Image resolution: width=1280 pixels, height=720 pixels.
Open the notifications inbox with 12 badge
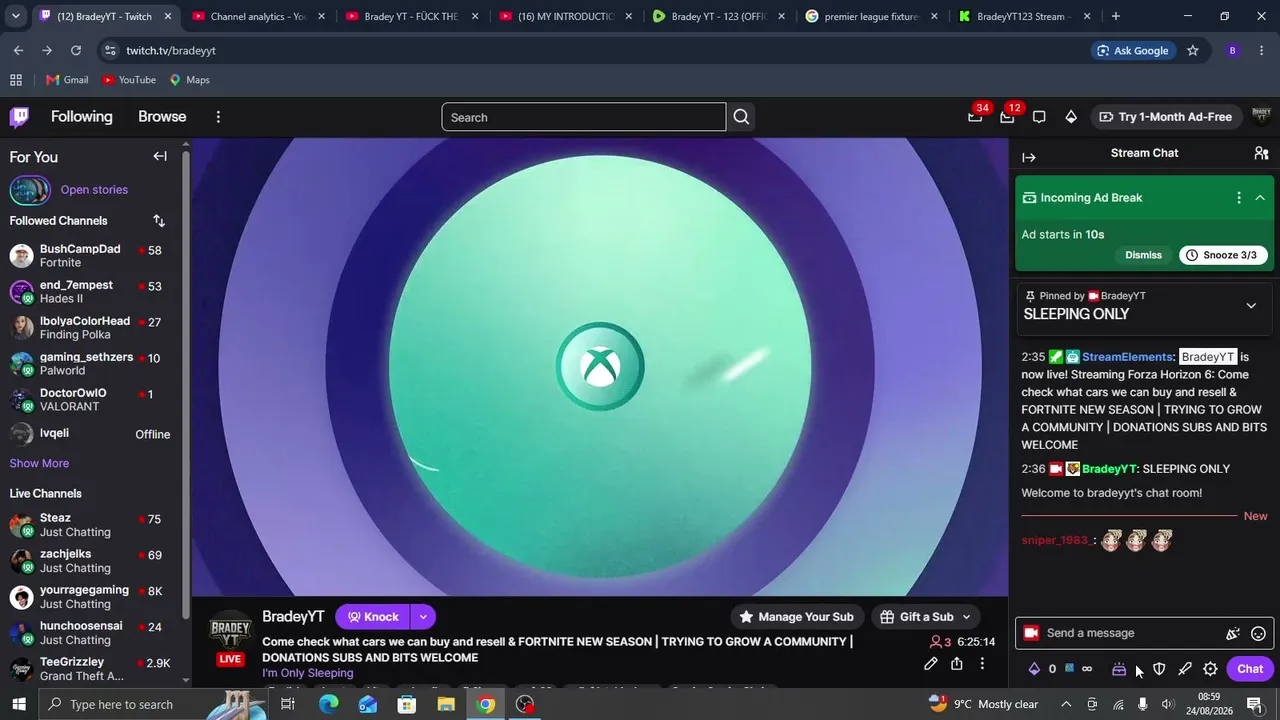pos(1007,117)
